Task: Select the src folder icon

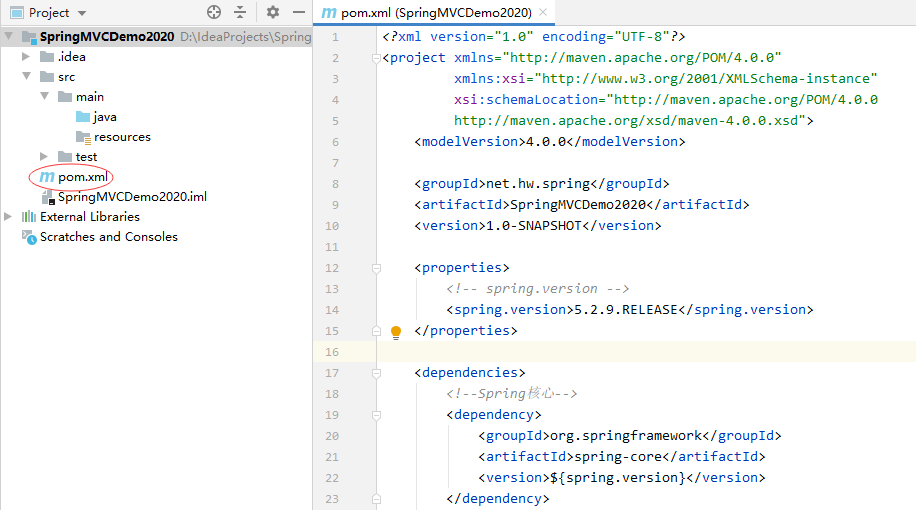Action: 47,77
